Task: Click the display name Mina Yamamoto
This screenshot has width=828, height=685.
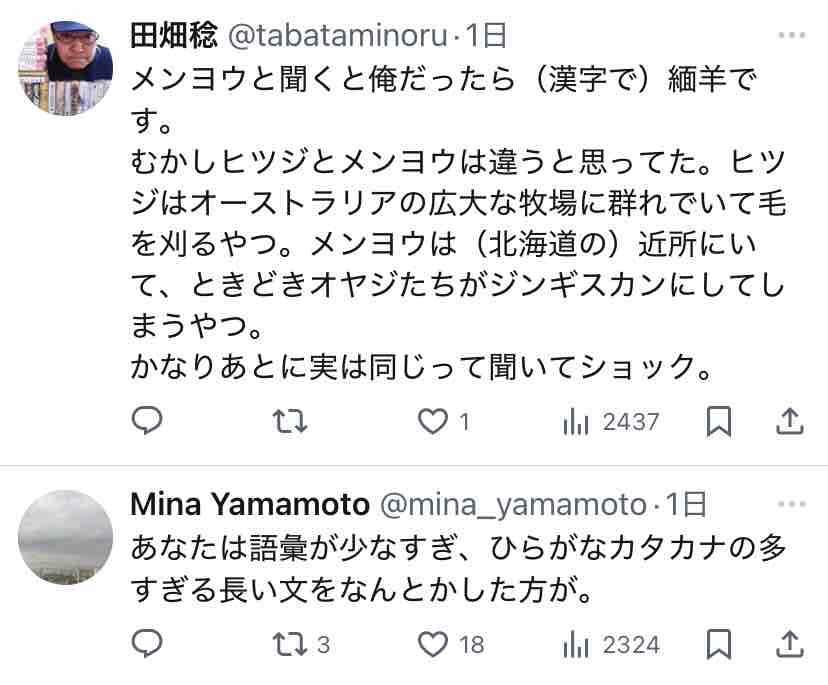Action: (x=250, y=502)
